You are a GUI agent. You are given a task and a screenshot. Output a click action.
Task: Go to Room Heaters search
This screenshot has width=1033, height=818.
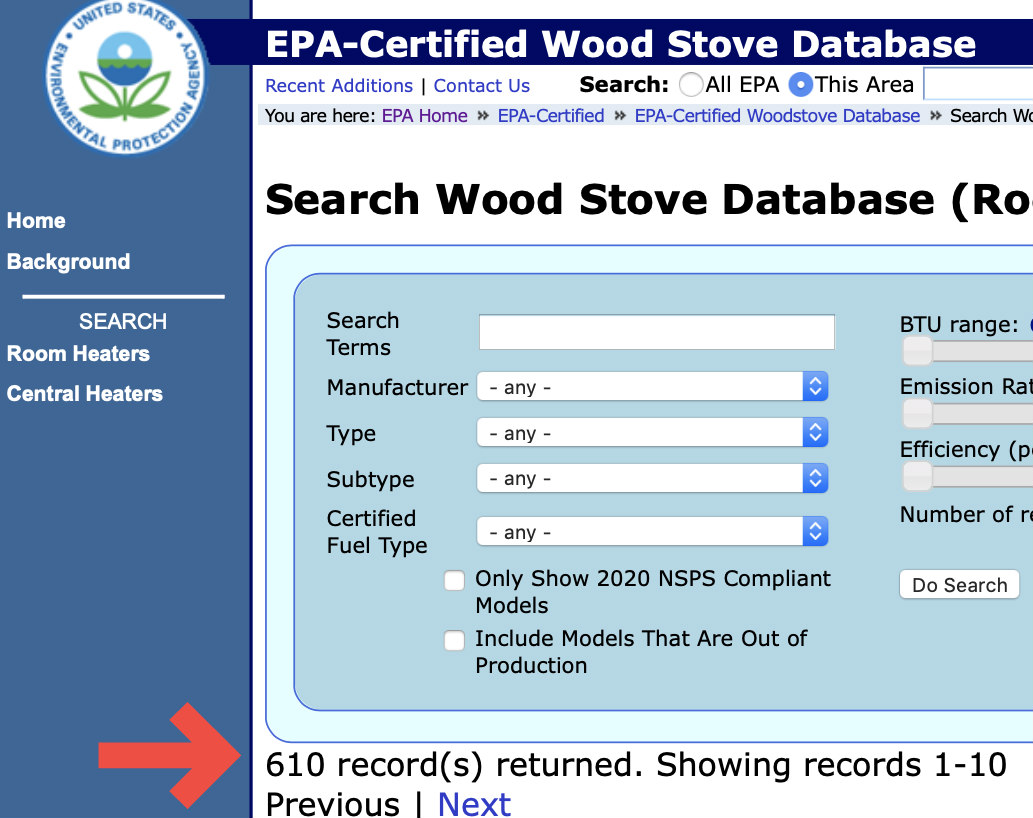click(78, 354)
